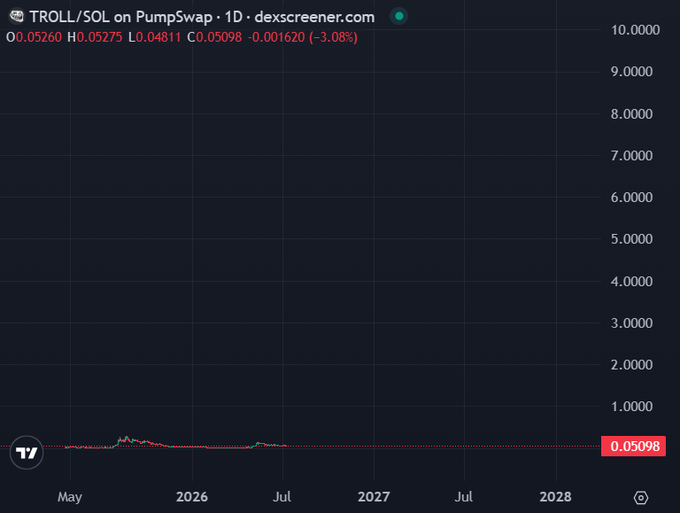The width and height of the screenshot is (680, 513).
Task: Select the 10.0000 price axis label
Action: [x=635, y=30]
